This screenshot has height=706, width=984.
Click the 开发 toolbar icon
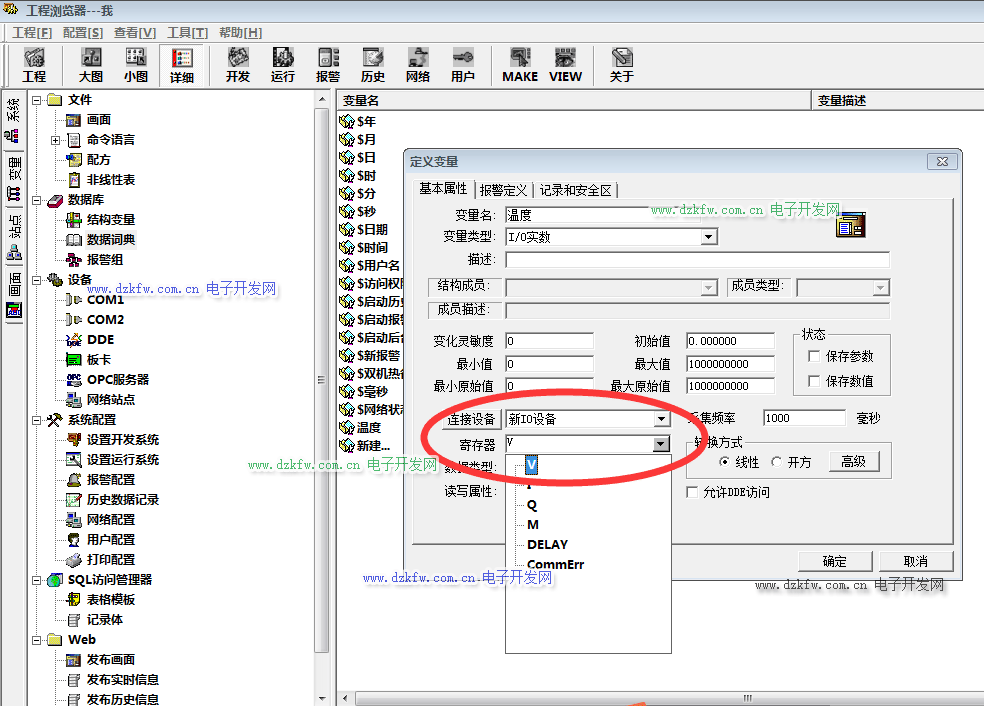238,65
